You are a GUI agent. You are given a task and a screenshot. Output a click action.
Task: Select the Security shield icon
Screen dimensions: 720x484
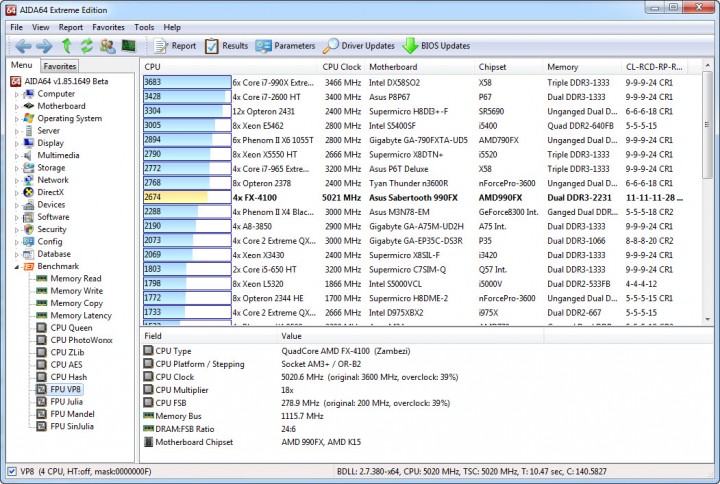28,229
